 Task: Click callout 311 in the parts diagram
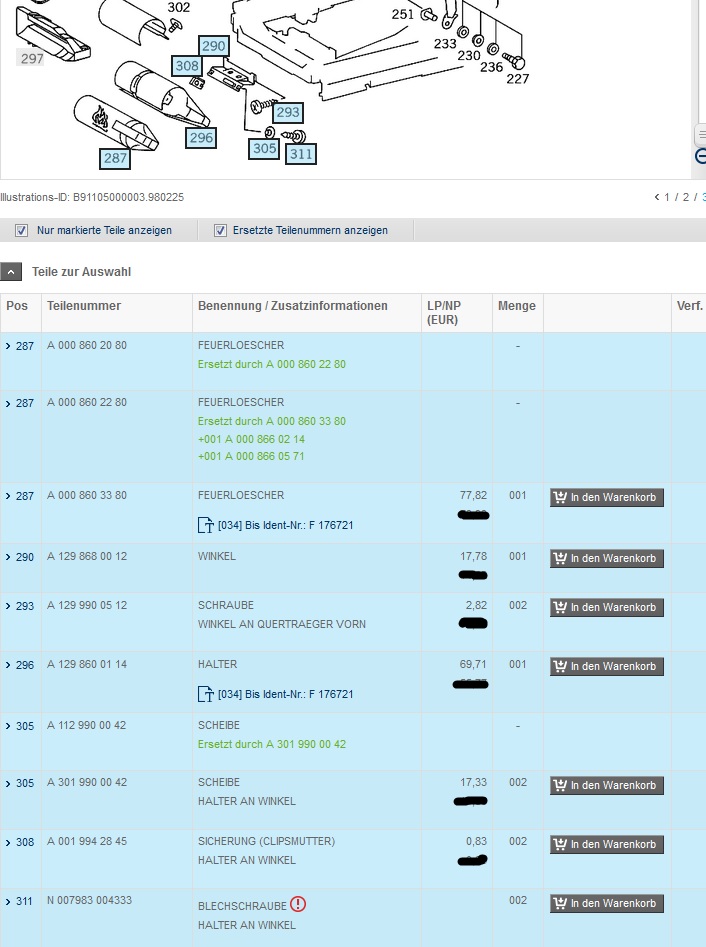(301, 154)
